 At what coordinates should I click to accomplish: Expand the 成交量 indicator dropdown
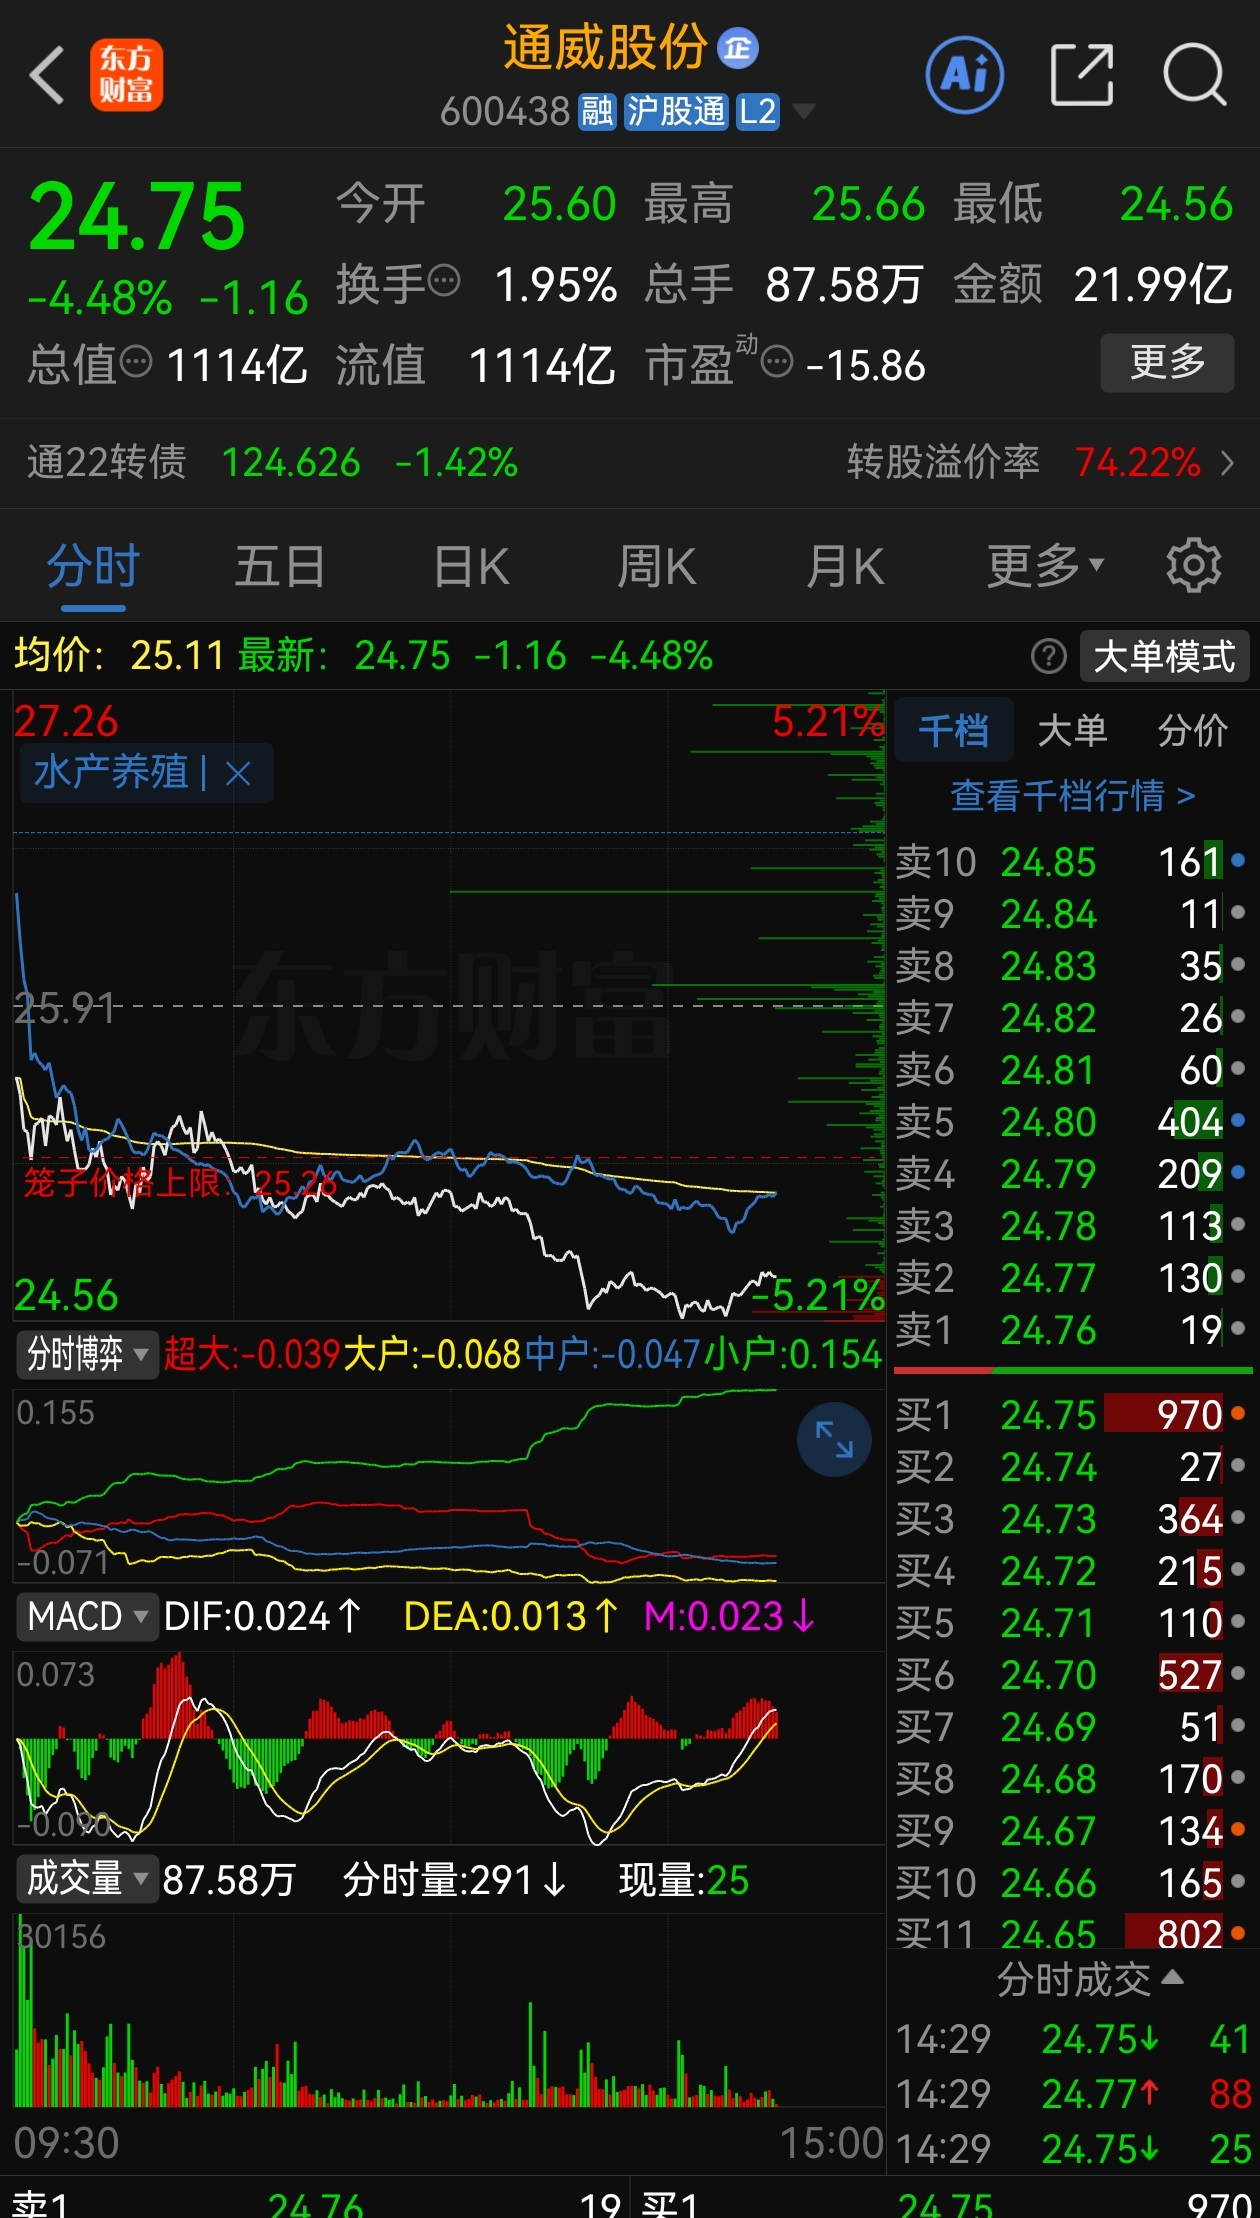87,1879
